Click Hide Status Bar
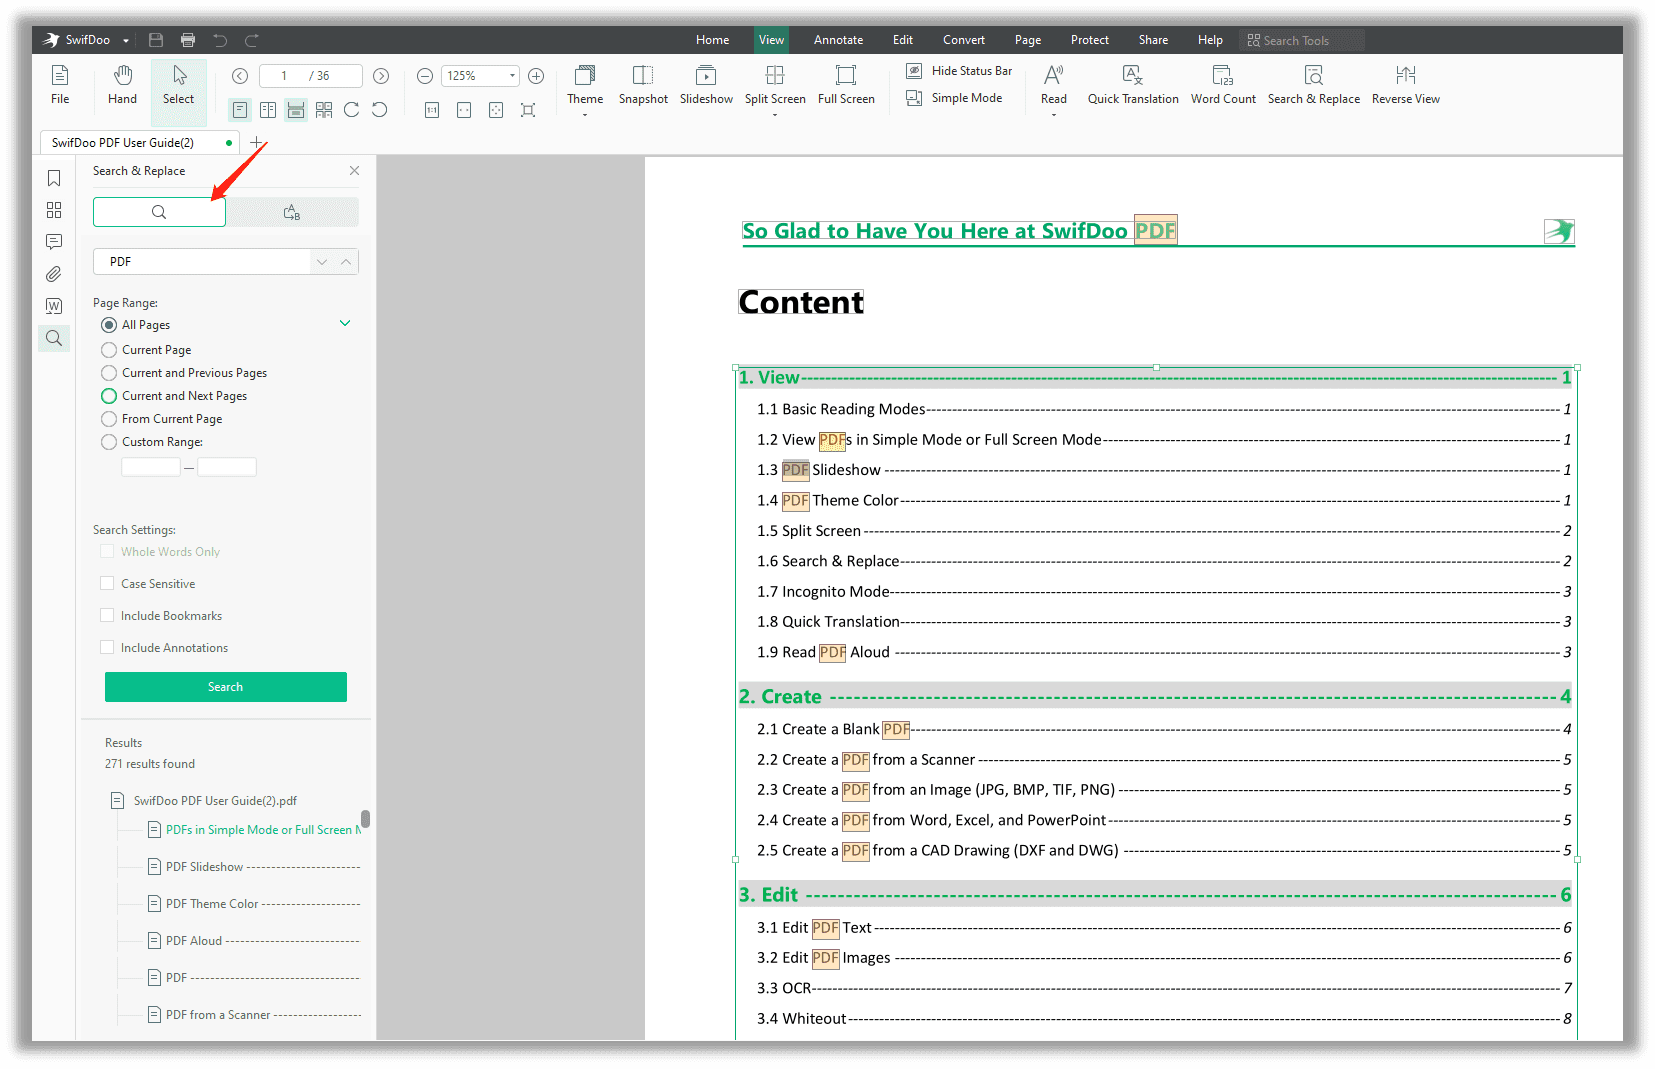 (x=959, y=71)
